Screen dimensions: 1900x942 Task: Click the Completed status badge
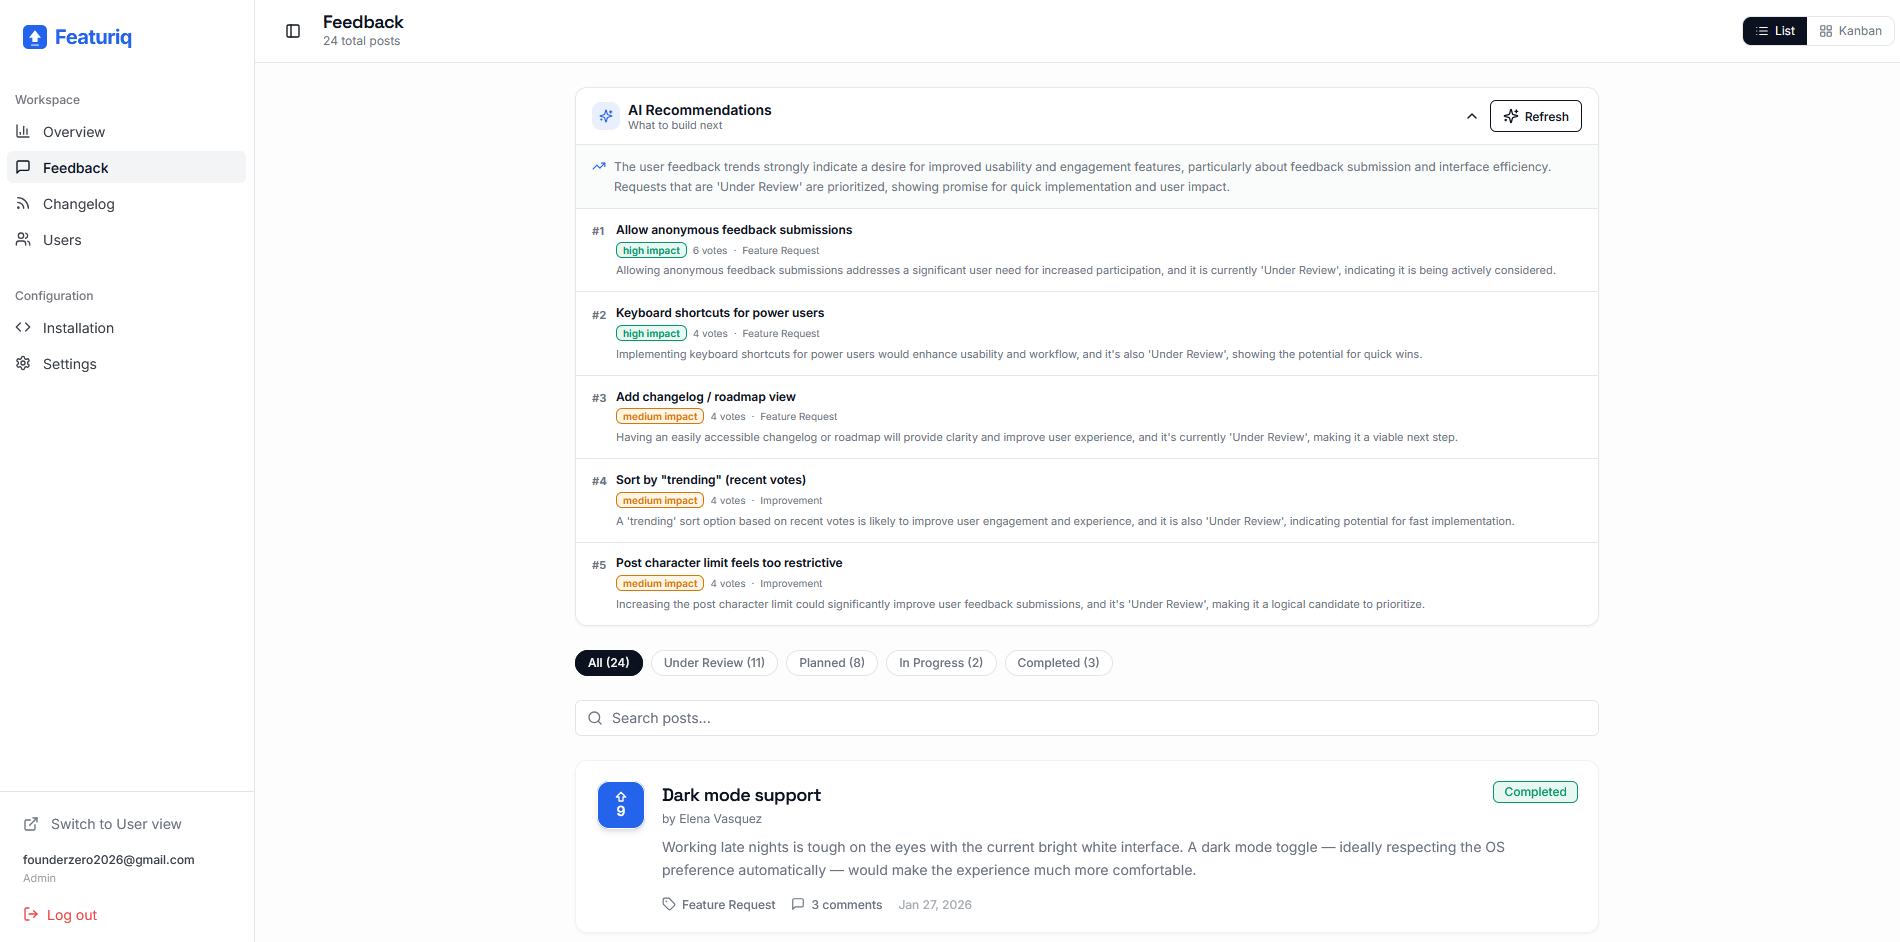click(1535, 792)
